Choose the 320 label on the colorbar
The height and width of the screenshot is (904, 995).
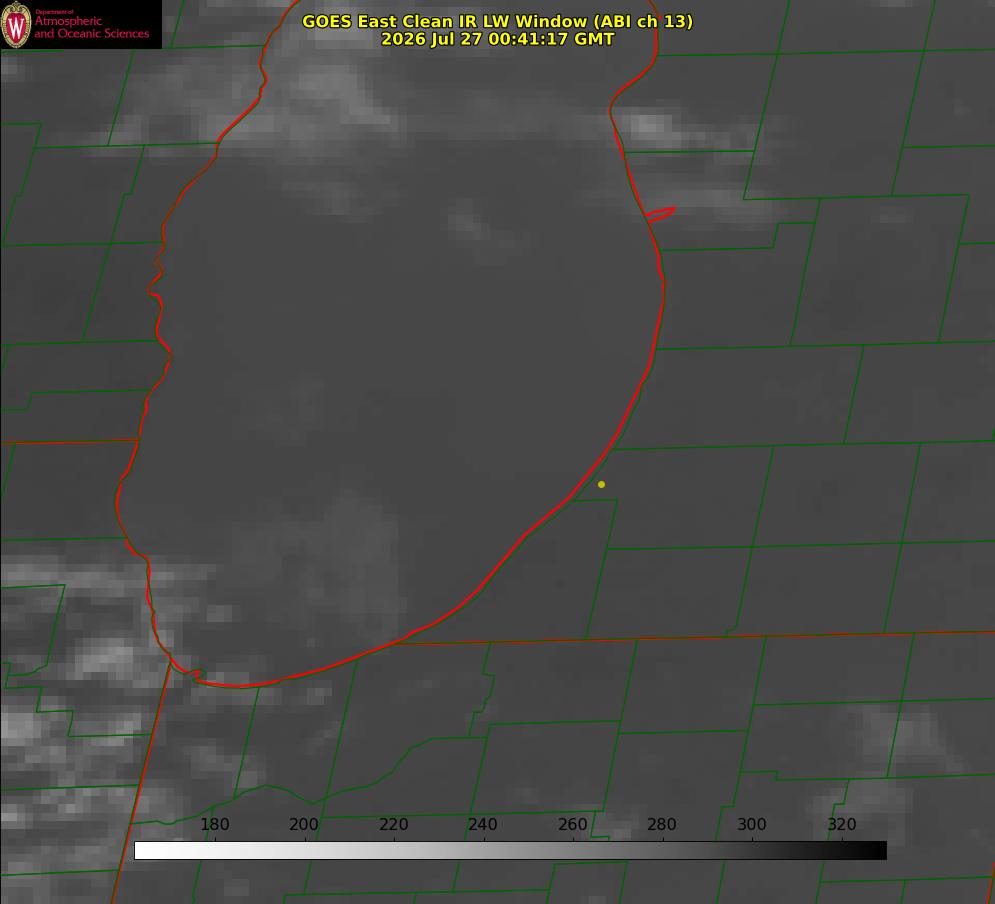(x=841, y=824)
